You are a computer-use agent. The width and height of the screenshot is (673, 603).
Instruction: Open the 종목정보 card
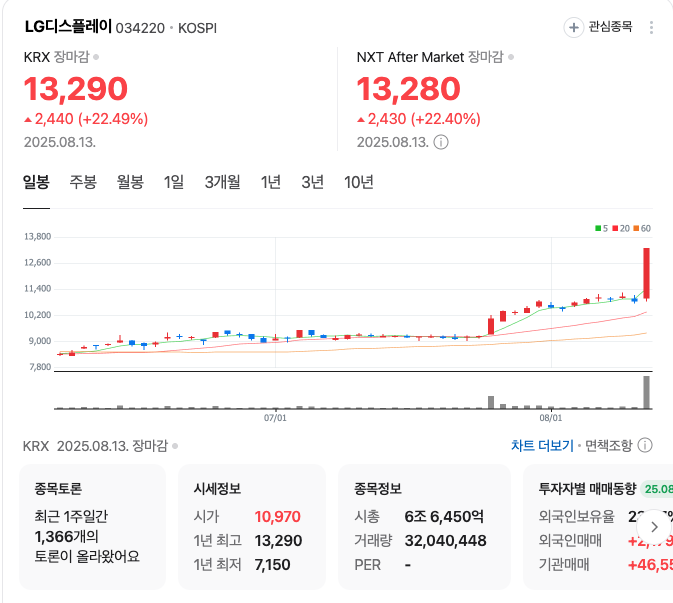click(424, 527)
